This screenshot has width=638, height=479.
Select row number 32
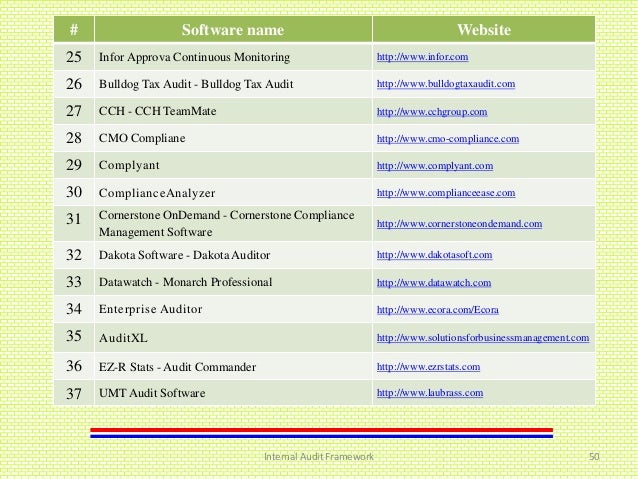[74, 255]
